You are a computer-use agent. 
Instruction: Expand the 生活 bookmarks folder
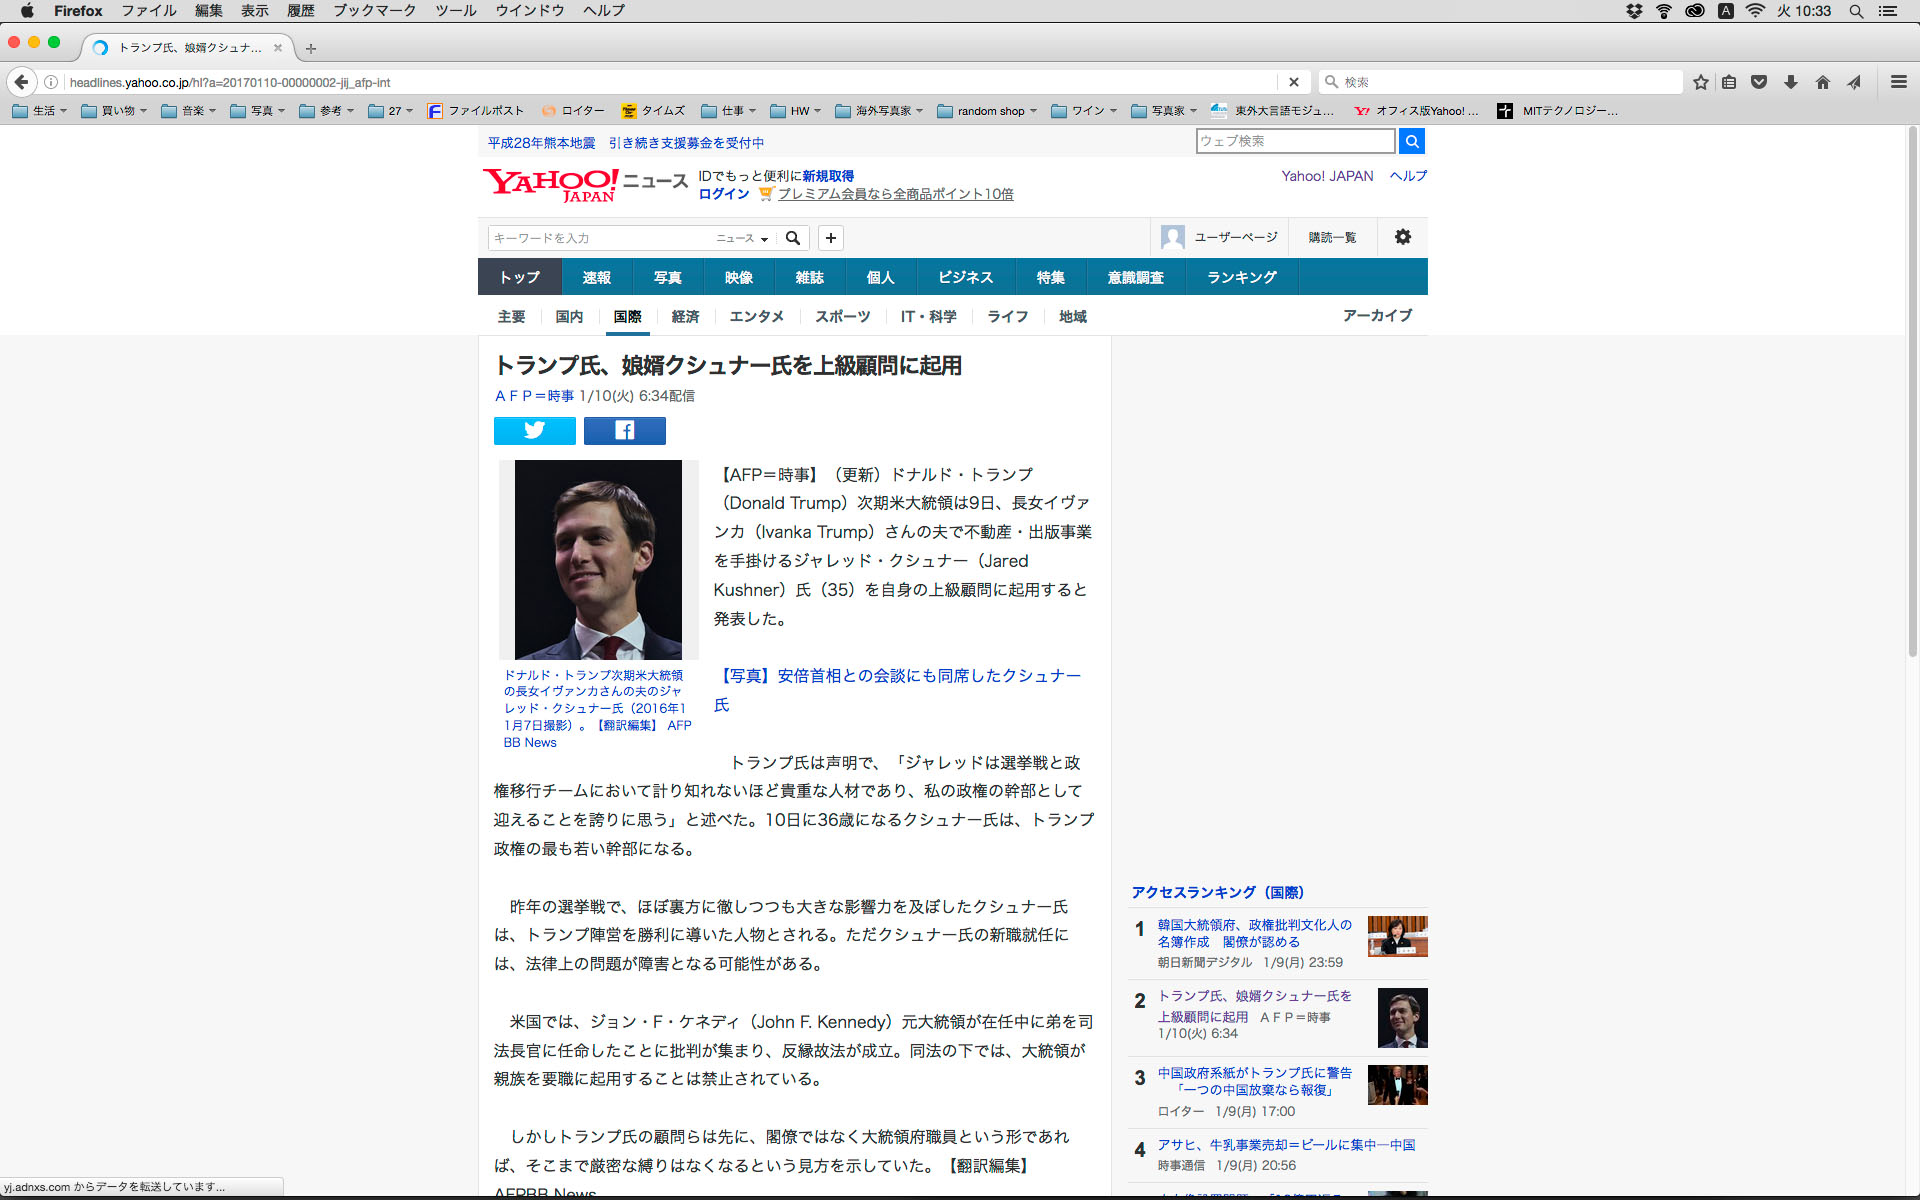40,111
